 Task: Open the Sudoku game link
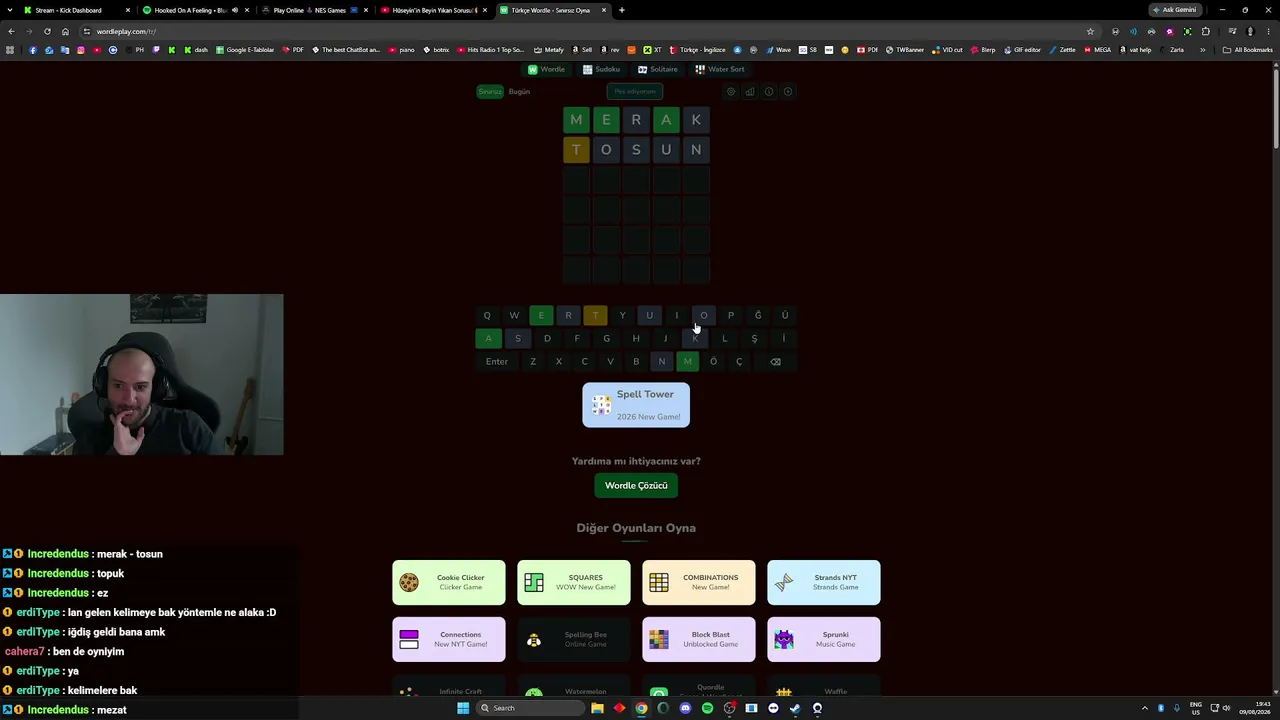pos(601,69)
